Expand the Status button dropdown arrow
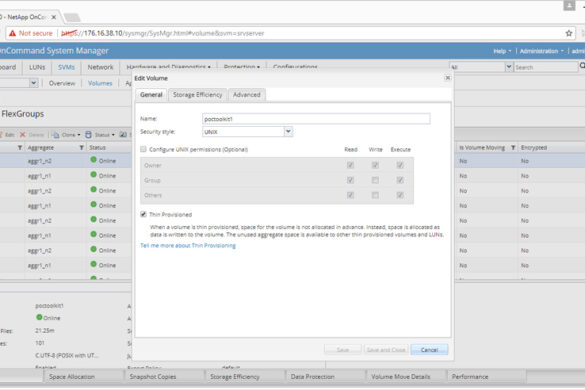Image resolution: width=585 pixels, height=390 pixels. [113, 135]
